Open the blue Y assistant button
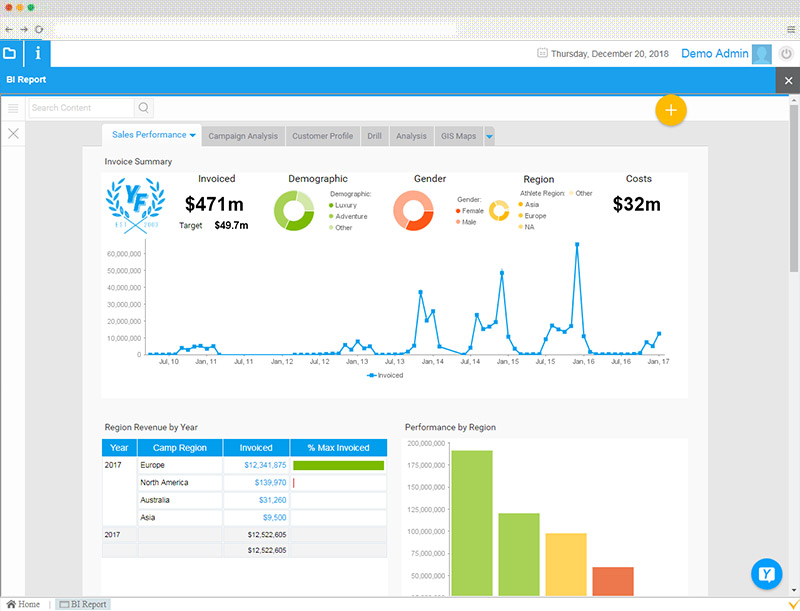This screenshot has width=800, height=611. point(766,573)
